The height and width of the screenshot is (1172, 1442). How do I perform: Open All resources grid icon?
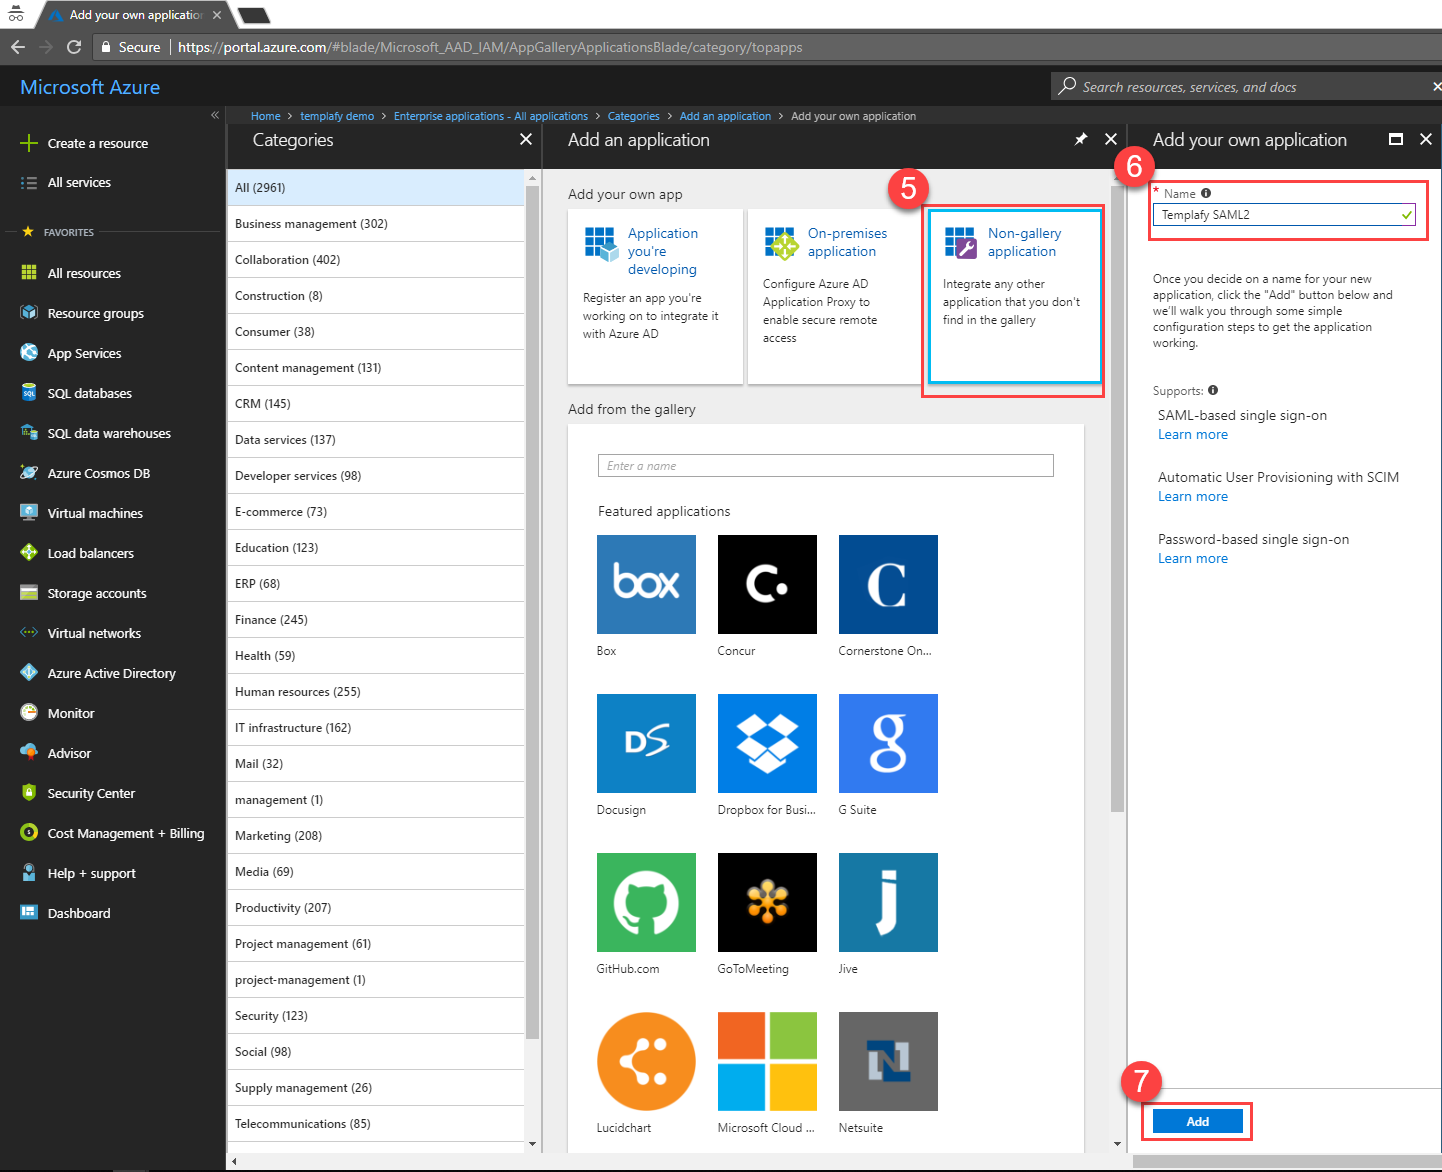pos(29,273)
